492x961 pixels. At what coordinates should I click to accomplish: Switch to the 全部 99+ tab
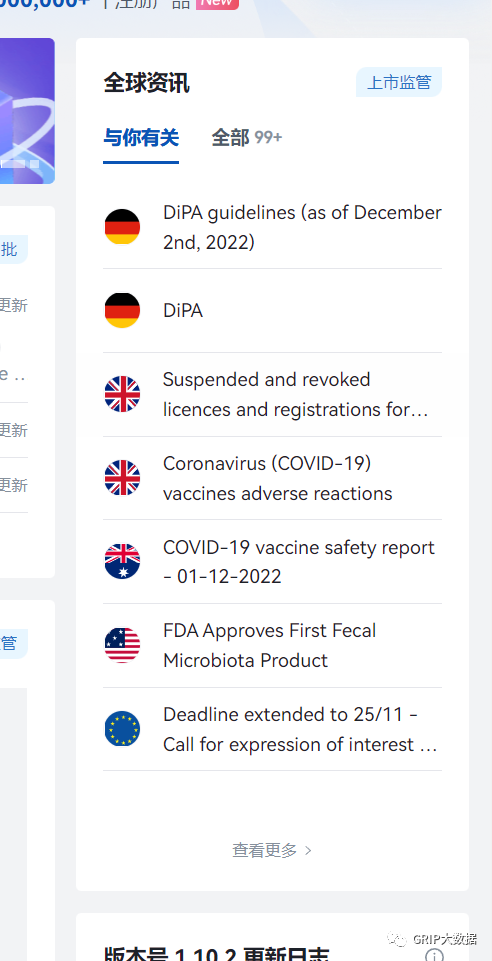click(247, 138)
